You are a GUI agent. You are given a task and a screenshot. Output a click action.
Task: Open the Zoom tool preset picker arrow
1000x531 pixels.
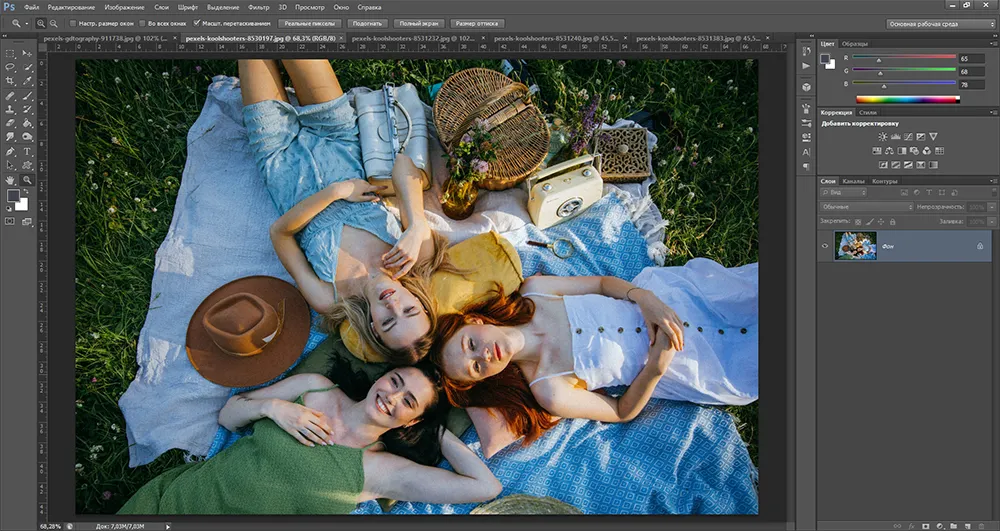tap(27, 23)
